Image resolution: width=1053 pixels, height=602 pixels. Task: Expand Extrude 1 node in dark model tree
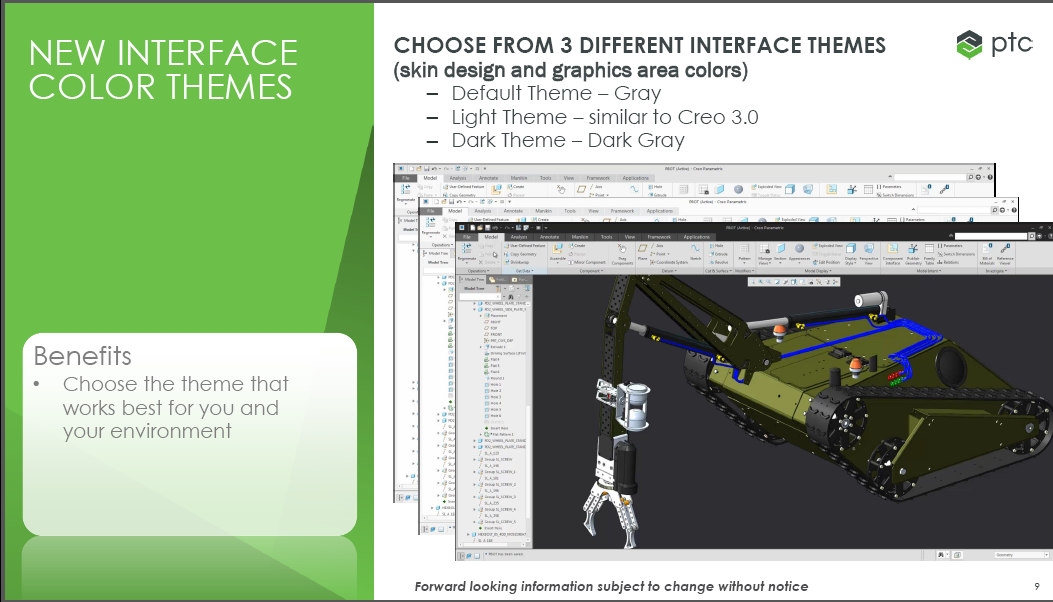tap(481, 347)
